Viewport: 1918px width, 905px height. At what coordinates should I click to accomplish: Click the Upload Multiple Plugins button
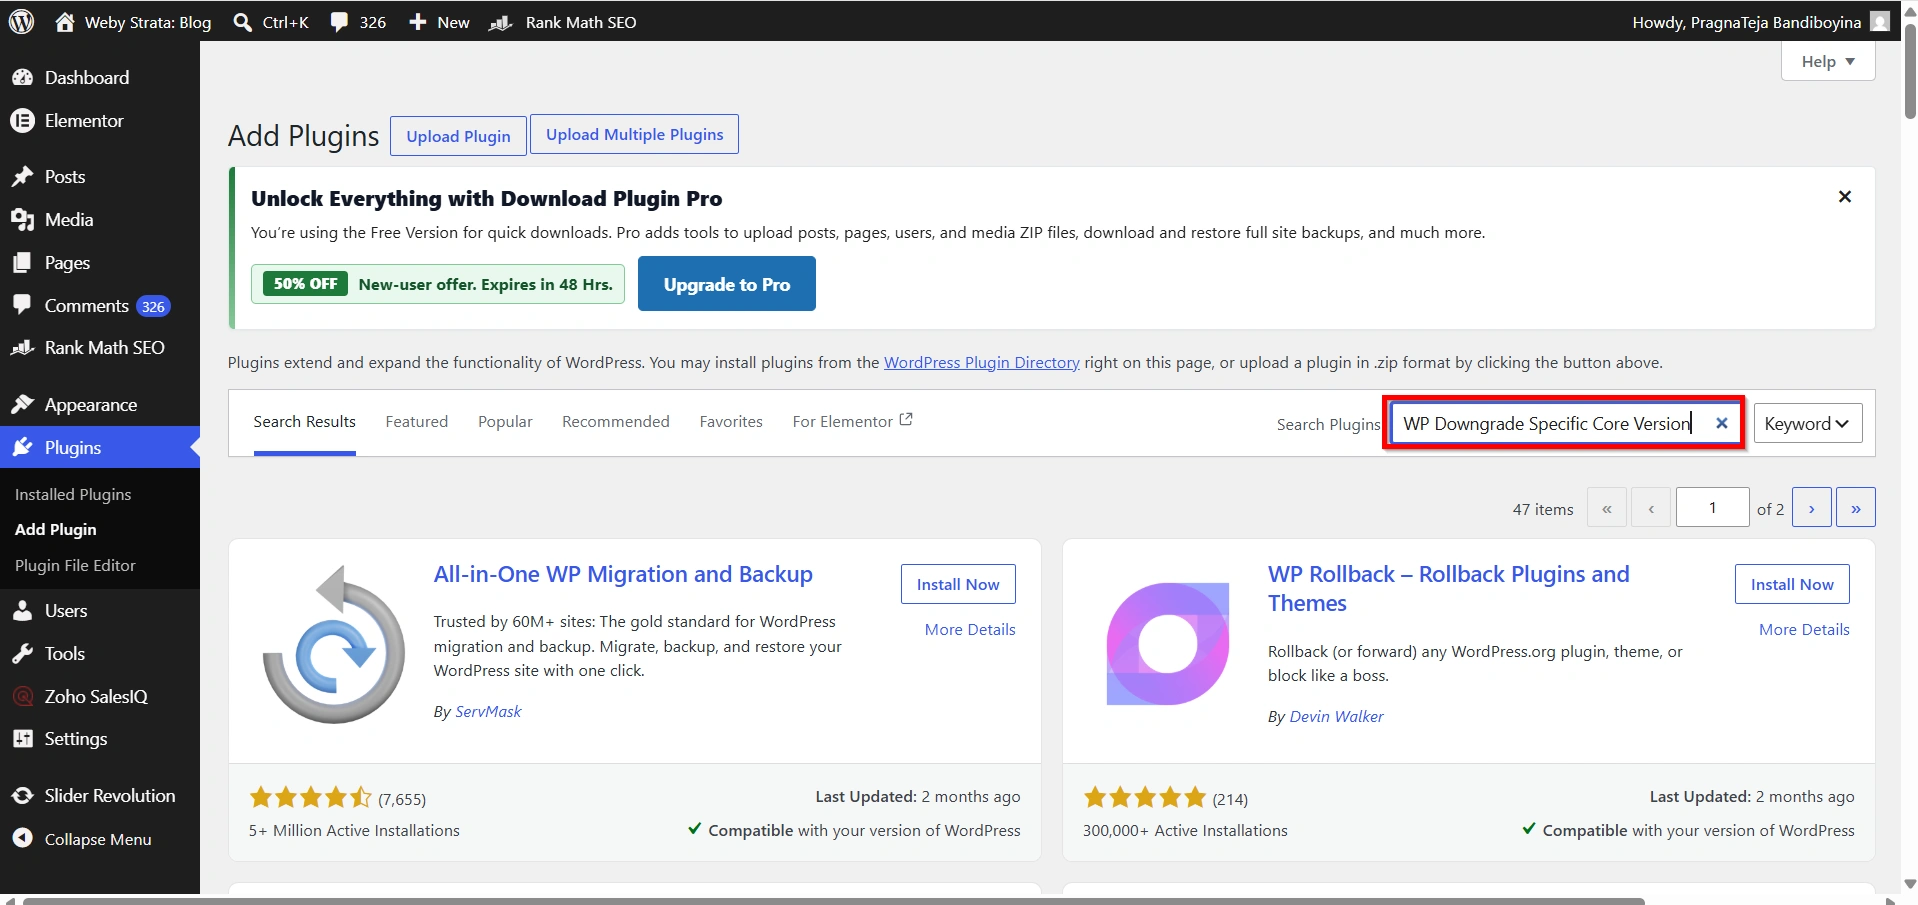tap(634, 134)
